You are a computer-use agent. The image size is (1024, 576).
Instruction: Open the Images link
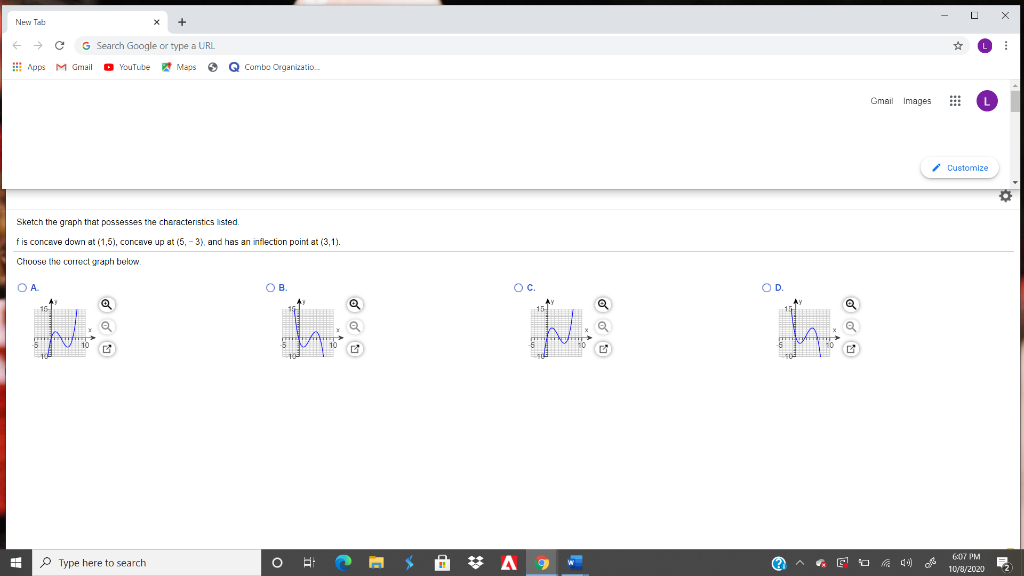[x=917, y=100]
